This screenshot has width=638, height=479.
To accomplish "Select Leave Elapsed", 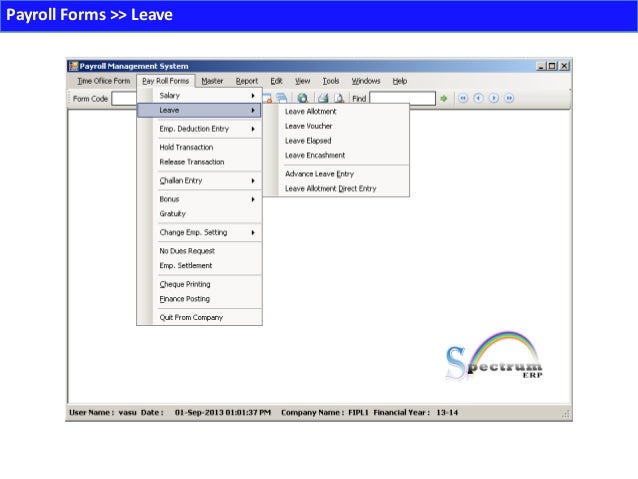I will click(343, 141).
